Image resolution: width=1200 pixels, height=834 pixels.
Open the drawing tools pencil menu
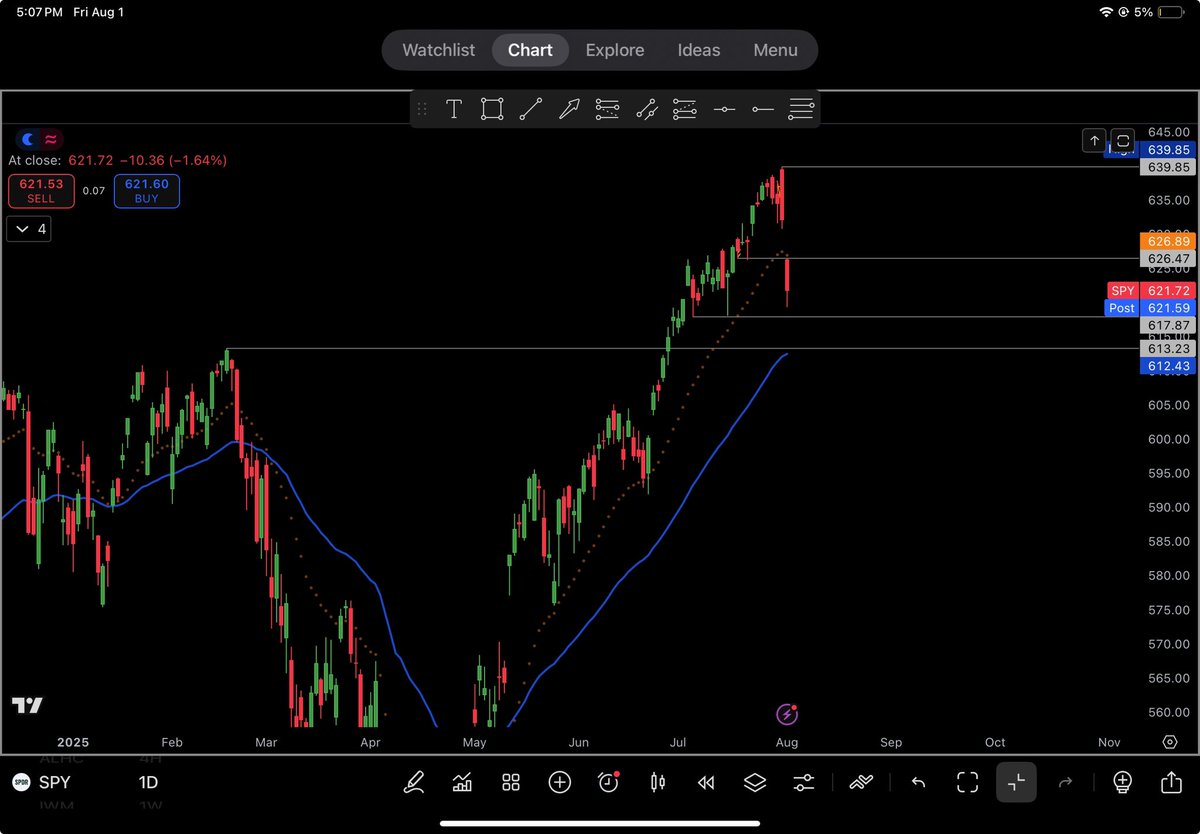(x=413, y=783)
